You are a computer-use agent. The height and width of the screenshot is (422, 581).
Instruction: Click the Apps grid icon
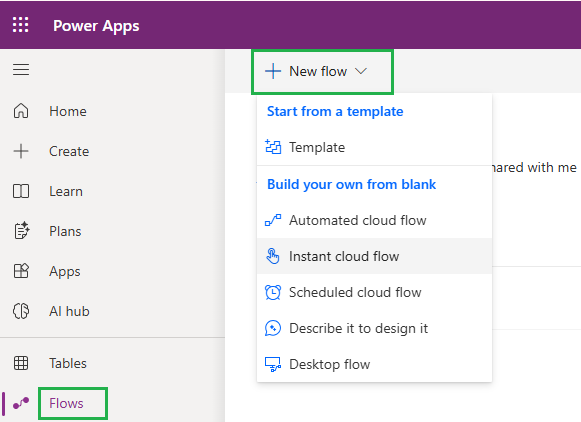21,271
